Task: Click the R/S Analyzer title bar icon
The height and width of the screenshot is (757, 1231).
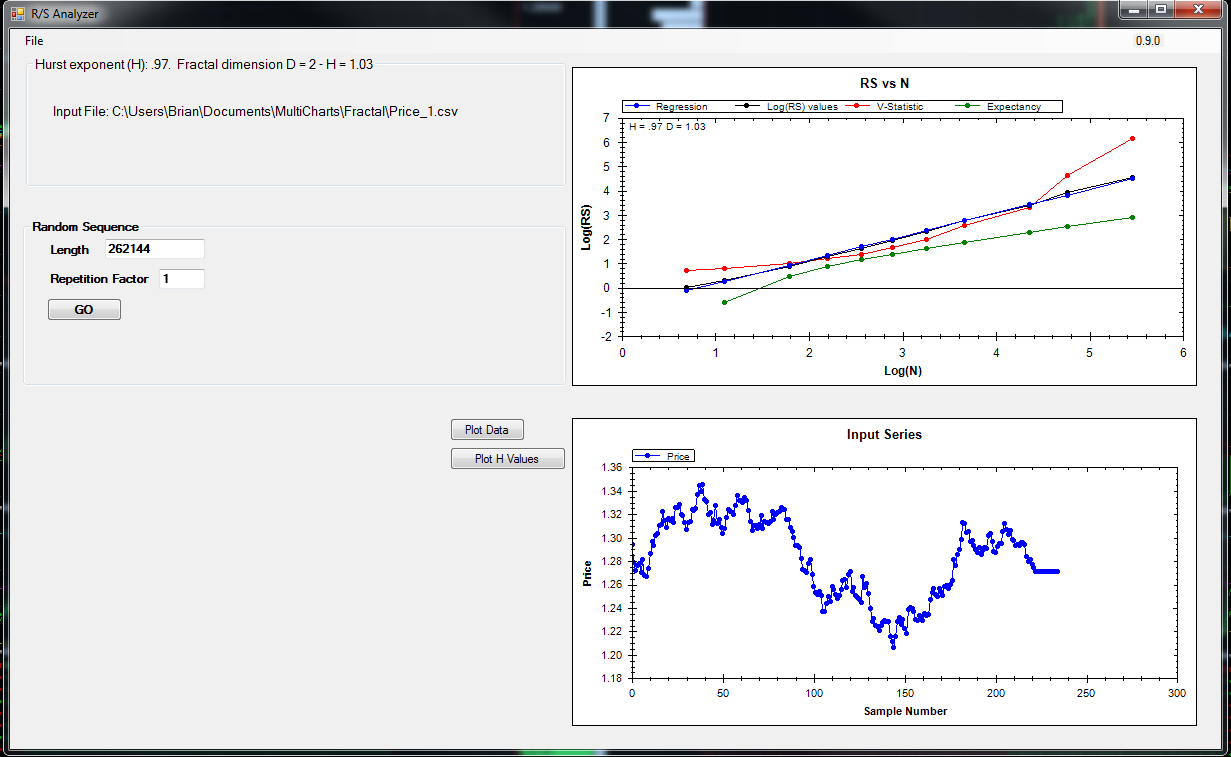Action: click(18, 13)
